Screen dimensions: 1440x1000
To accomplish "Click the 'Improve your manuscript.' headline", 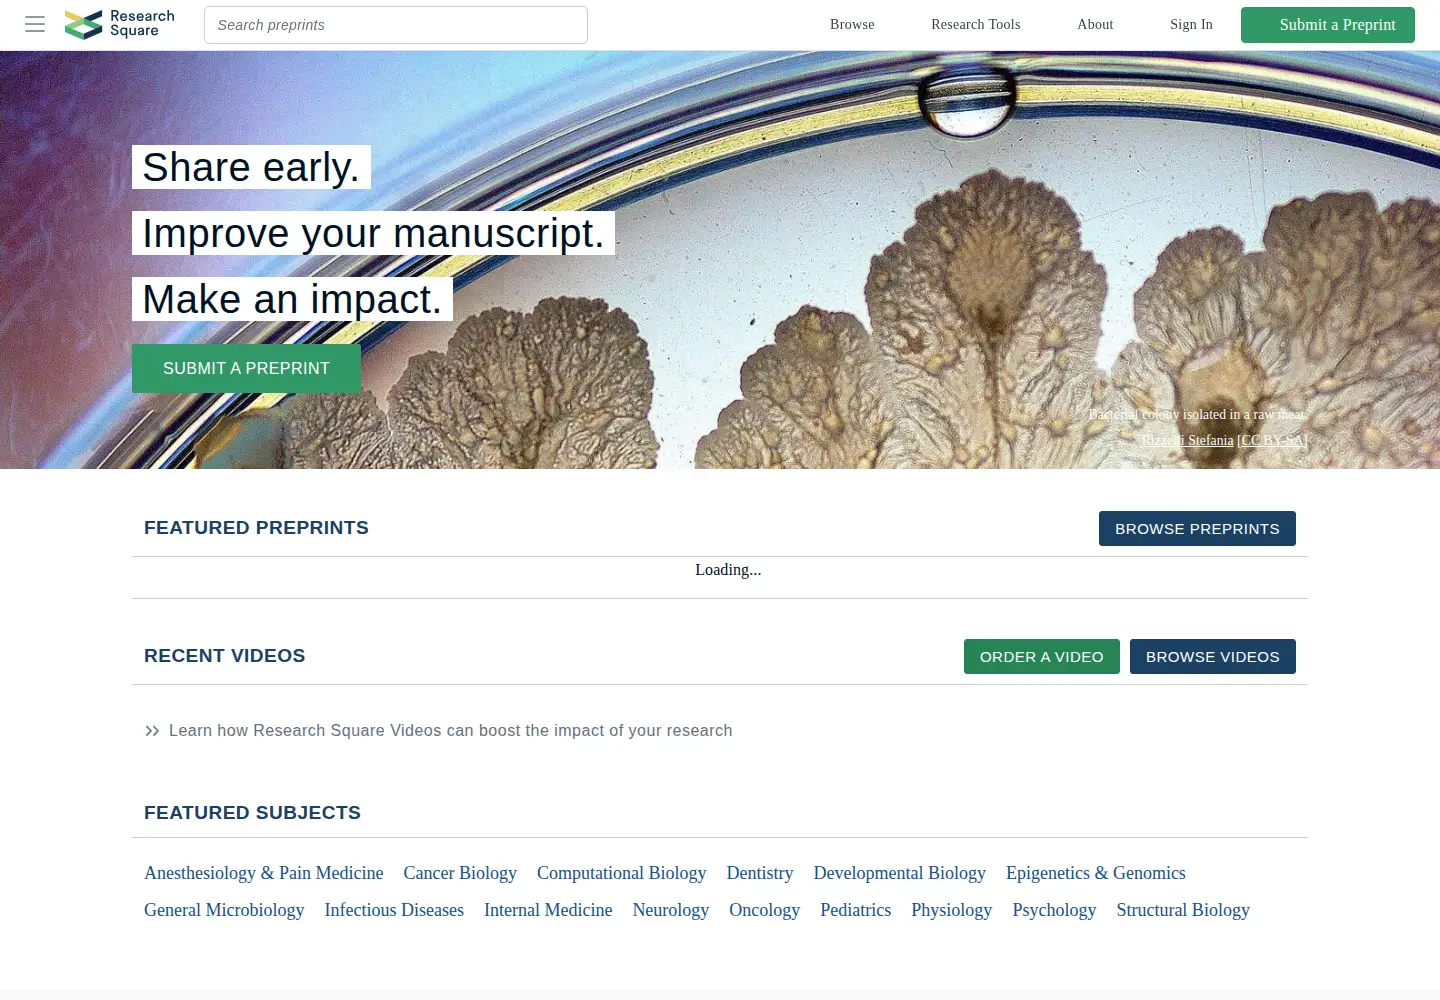I will point(373,233).
